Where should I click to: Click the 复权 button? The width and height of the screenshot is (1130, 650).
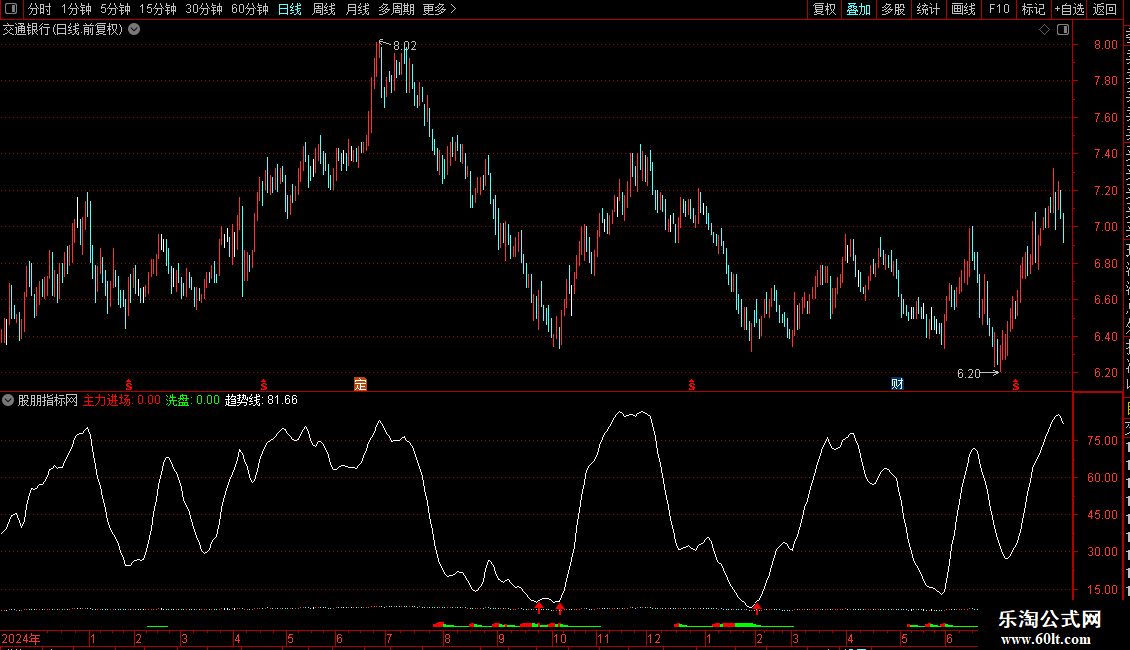click(824, 9)
